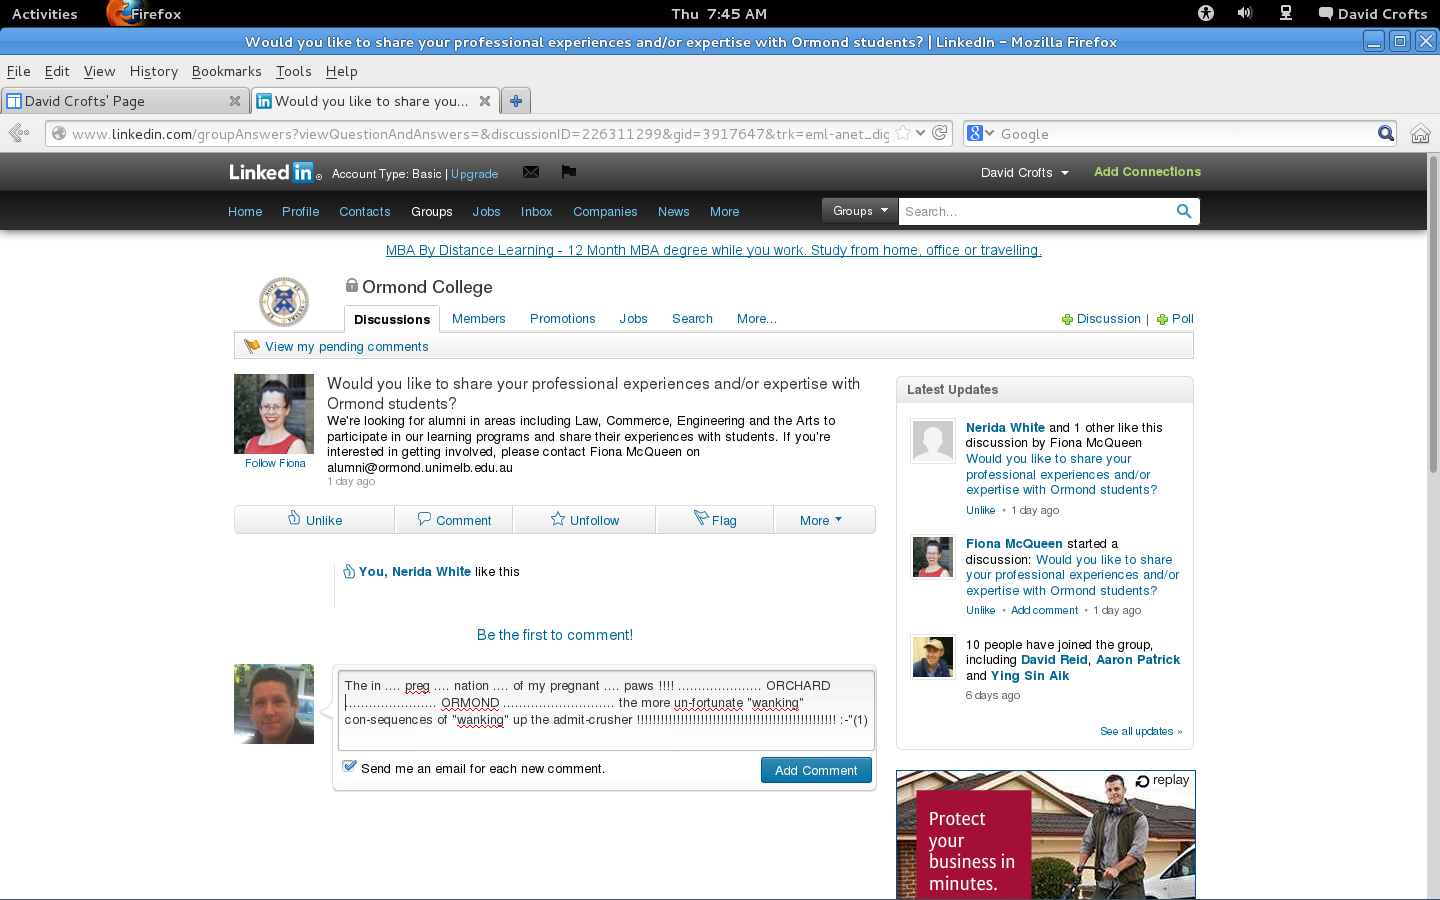Click 'See all updates' link

coord(1141,731)
